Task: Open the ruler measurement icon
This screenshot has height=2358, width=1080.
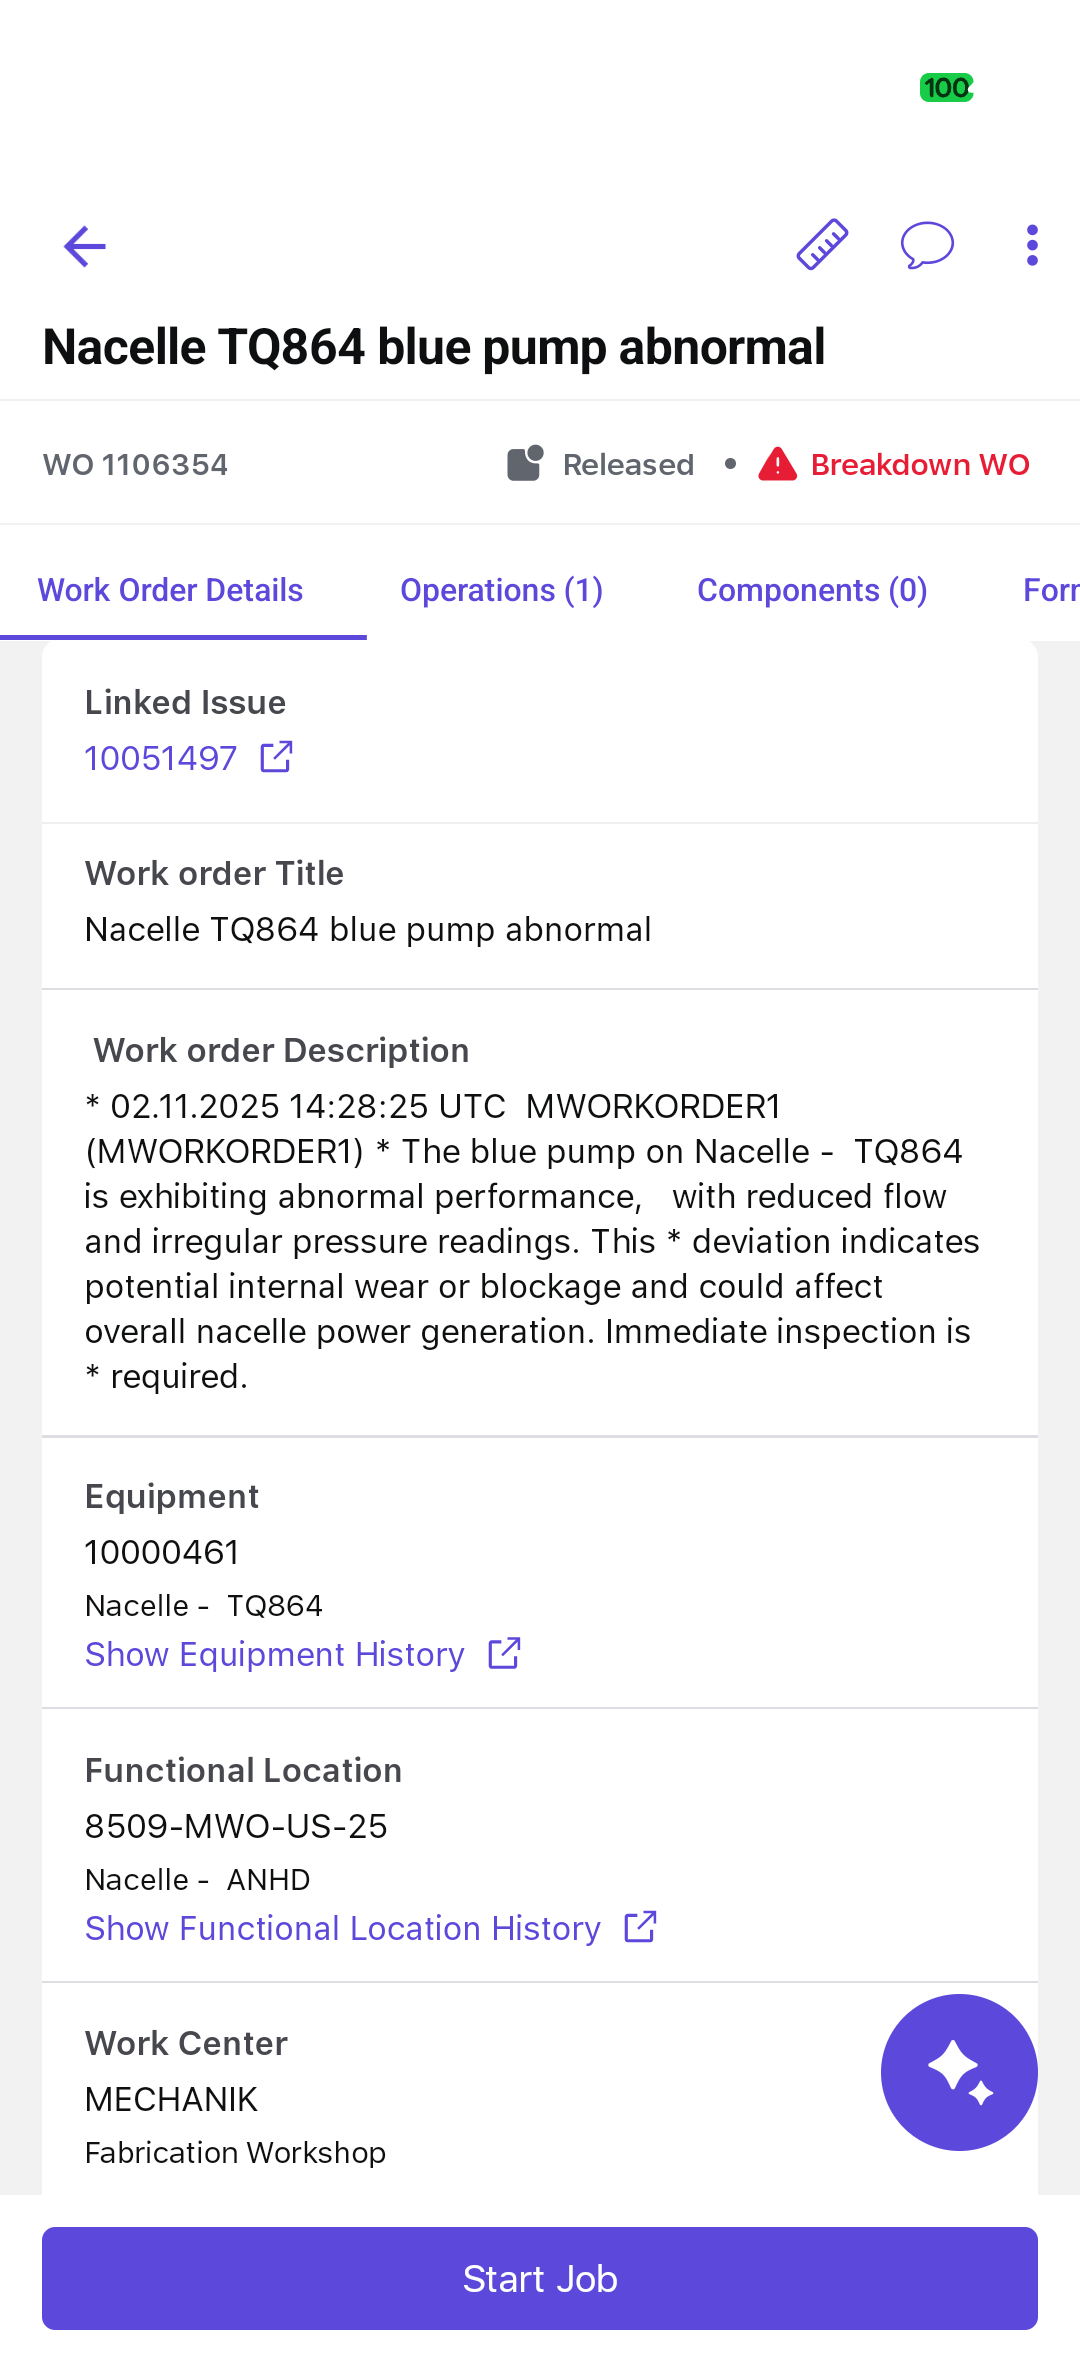Action: pyautogui.click(x=822, y=245)
